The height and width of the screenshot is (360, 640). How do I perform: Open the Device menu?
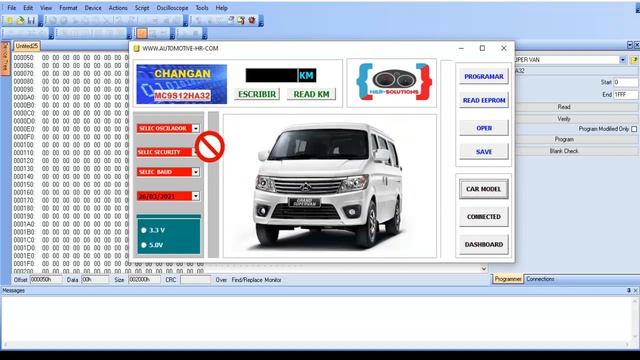[x=93, y=8]
